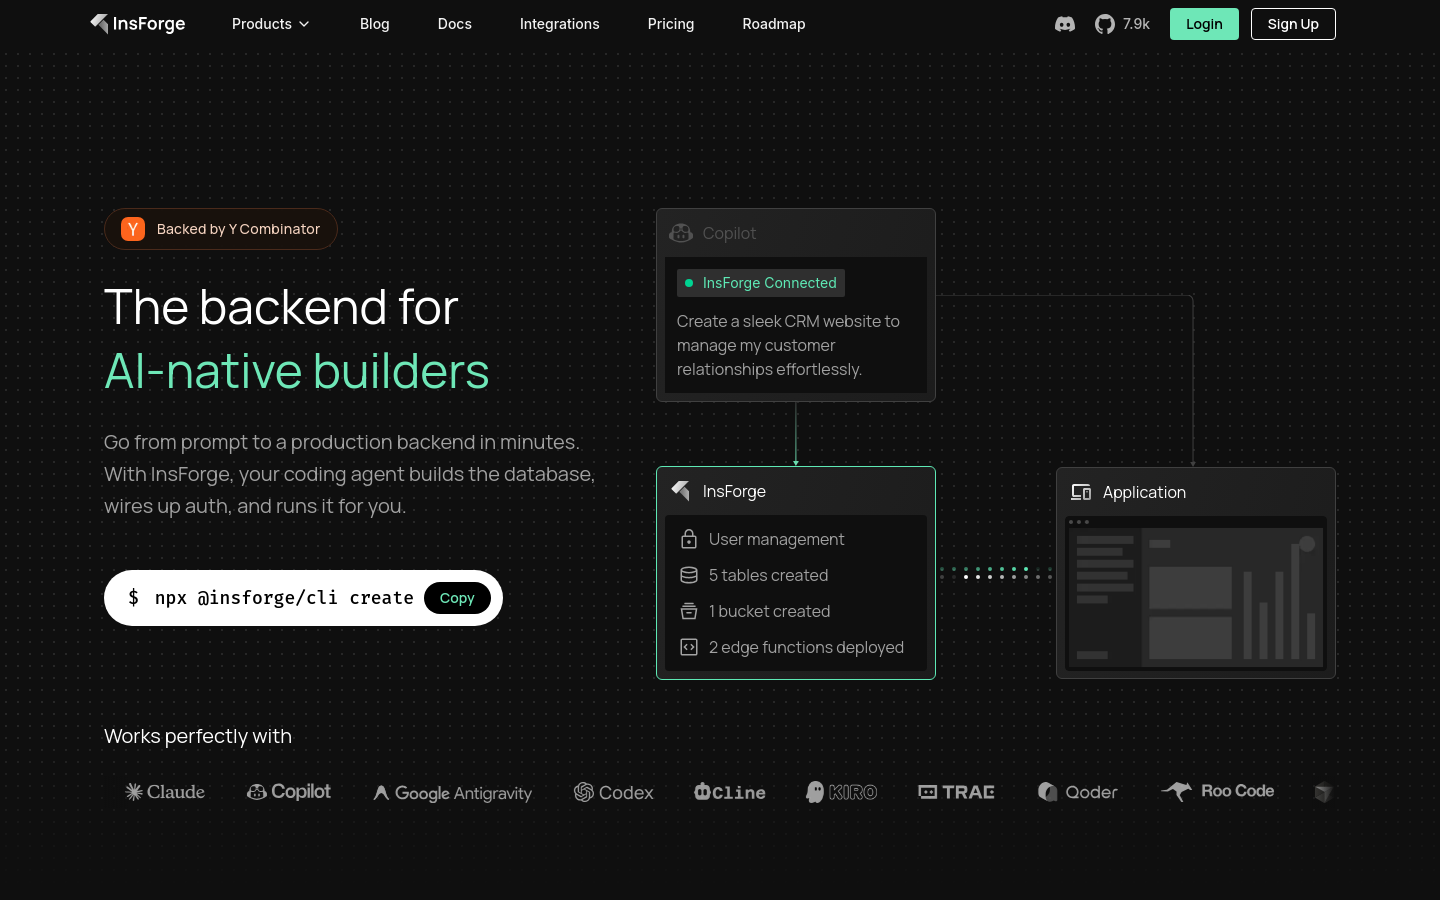The image size is (1440, 900).
Task: Go to the Docs page
Action: pyautogui.click(x=455, y=24)
